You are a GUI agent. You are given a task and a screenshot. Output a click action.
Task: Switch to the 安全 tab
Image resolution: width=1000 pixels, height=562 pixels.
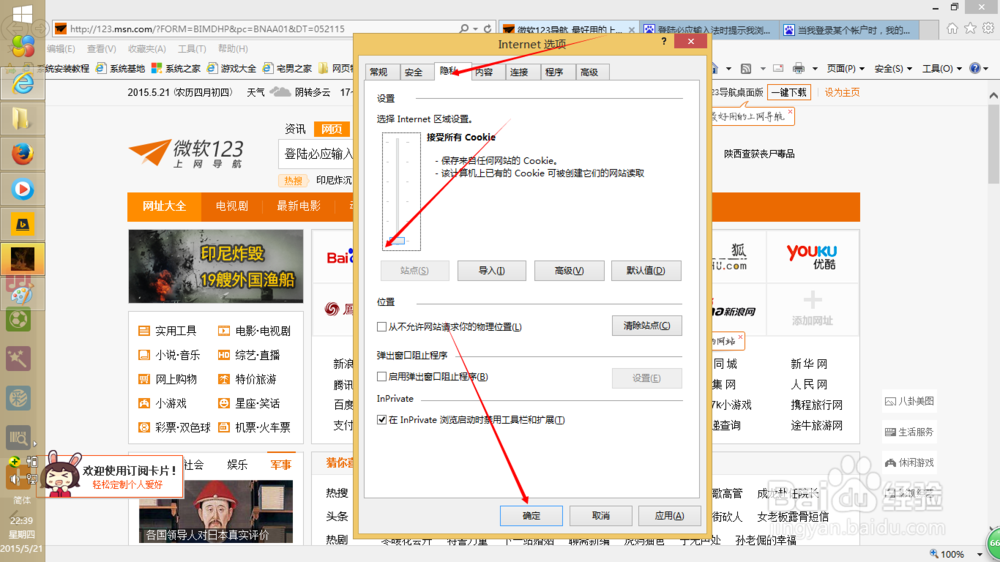(x=416, y=72)
